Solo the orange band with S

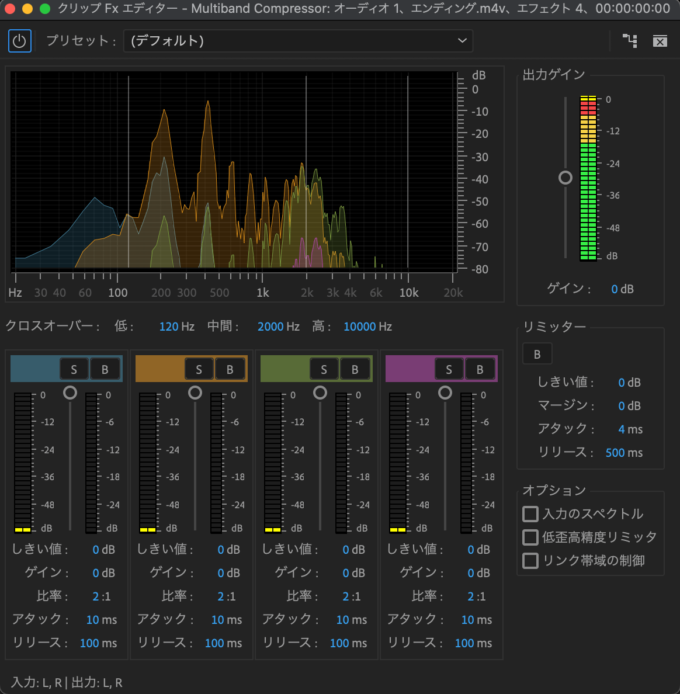click(x=199, y=369)
